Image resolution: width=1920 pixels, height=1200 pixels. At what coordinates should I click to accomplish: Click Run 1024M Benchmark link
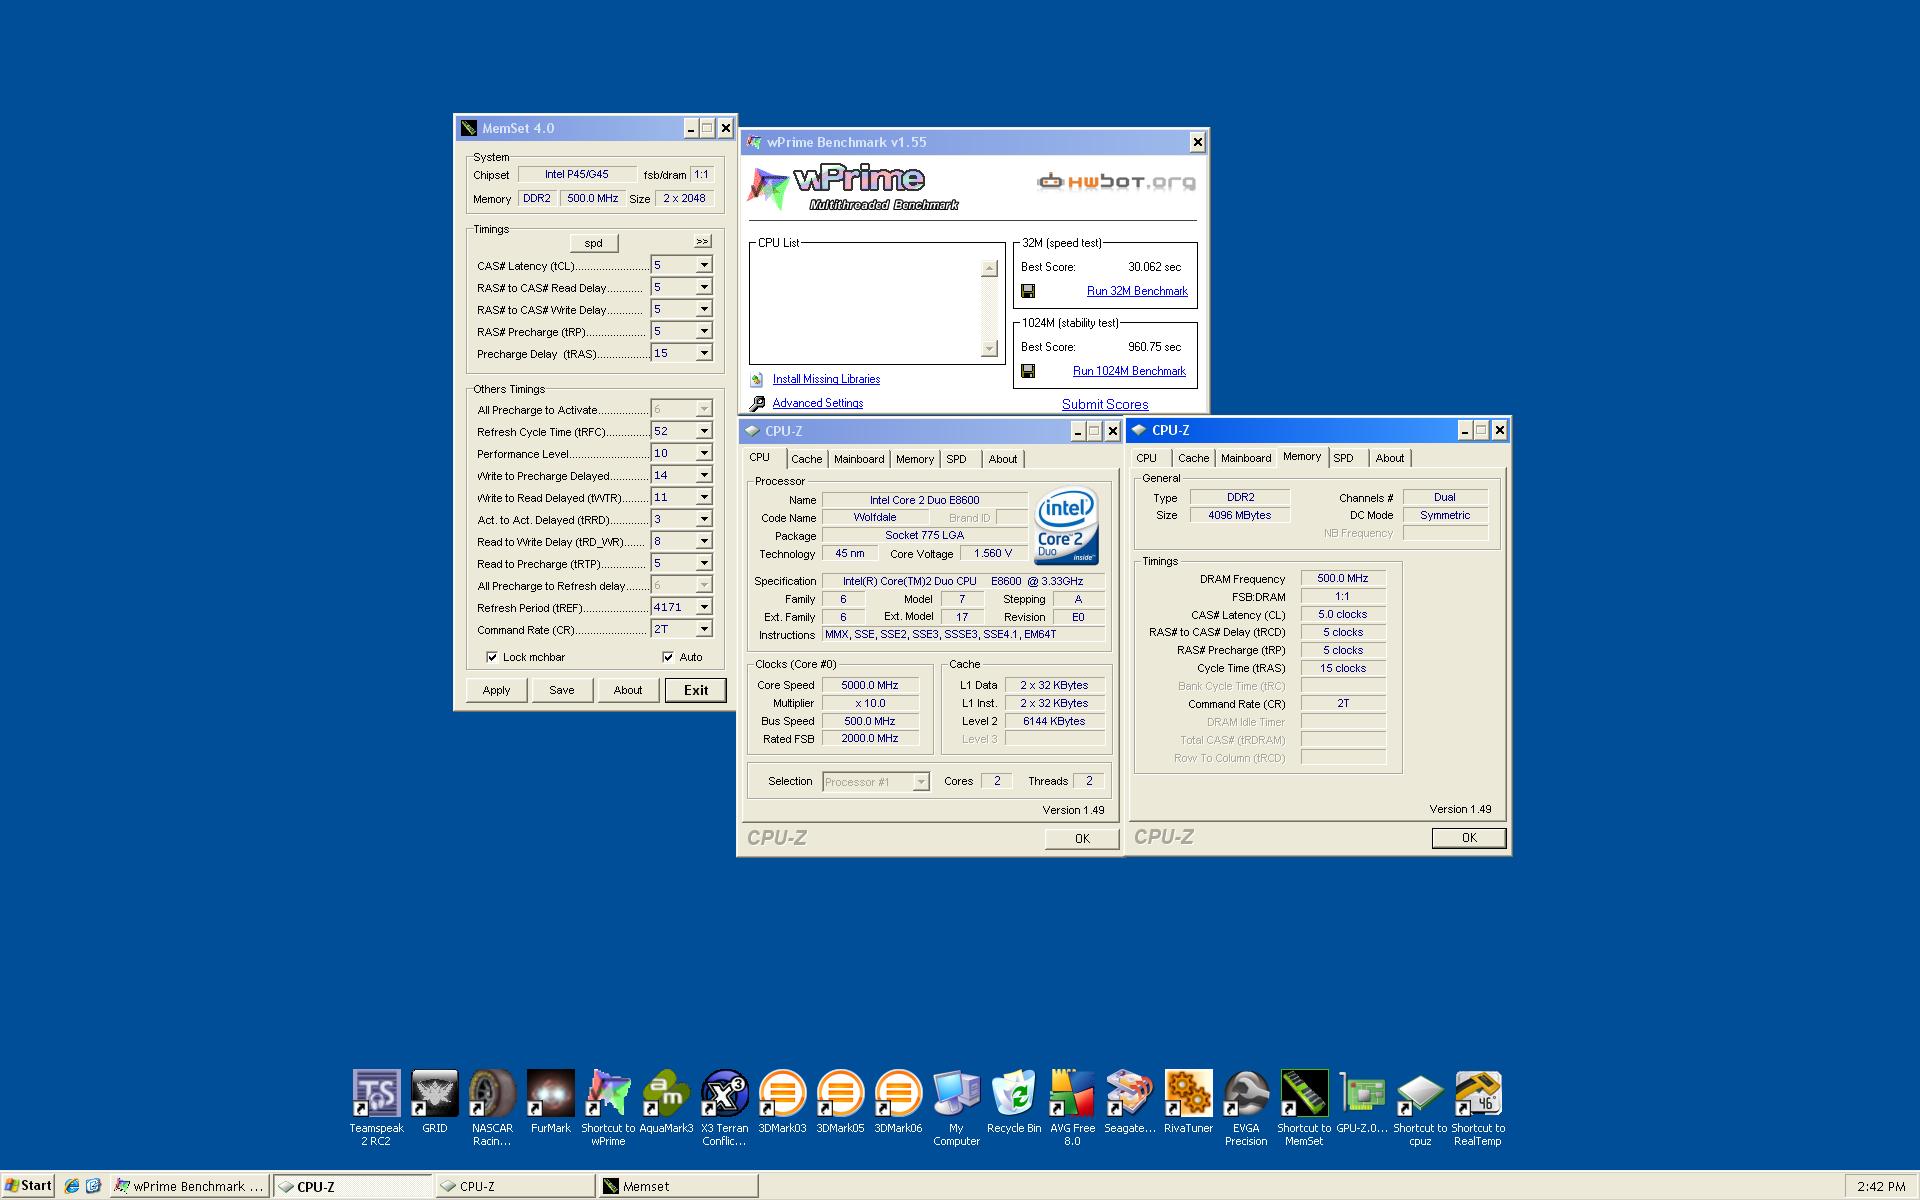click(1129, 371)
